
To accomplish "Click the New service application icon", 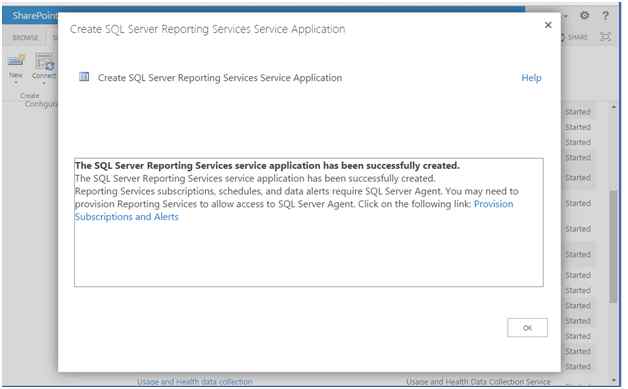I will tap(16, 60).
